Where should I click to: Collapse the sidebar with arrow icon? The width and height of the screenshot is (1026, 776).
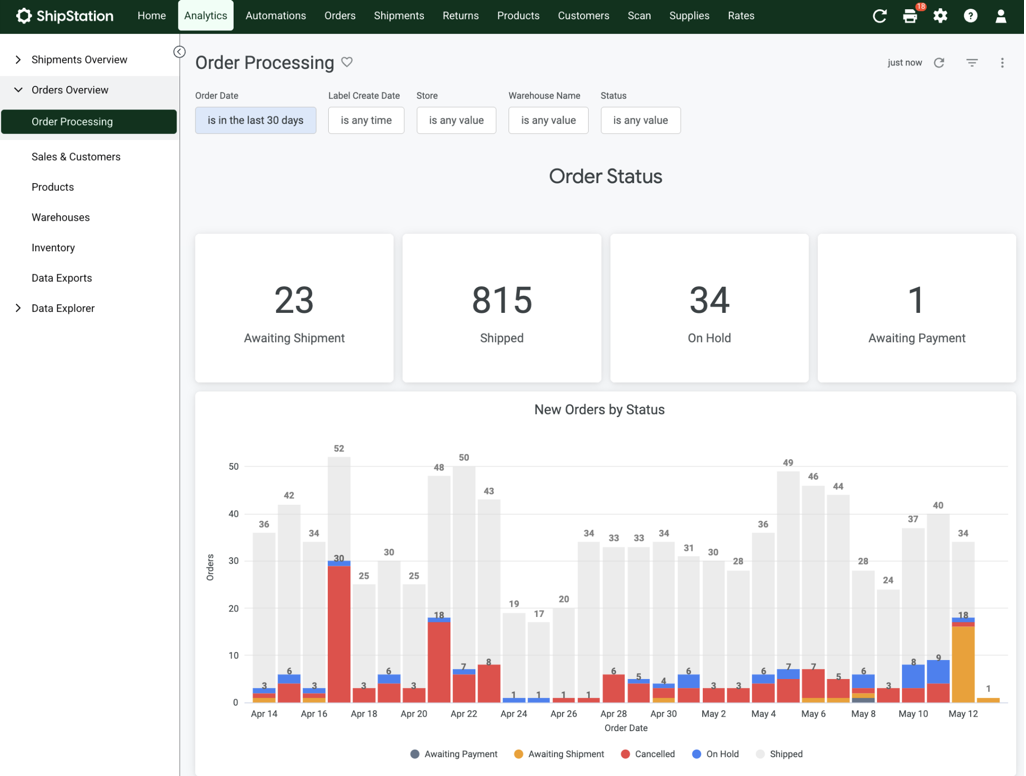[x=179, y=52]
